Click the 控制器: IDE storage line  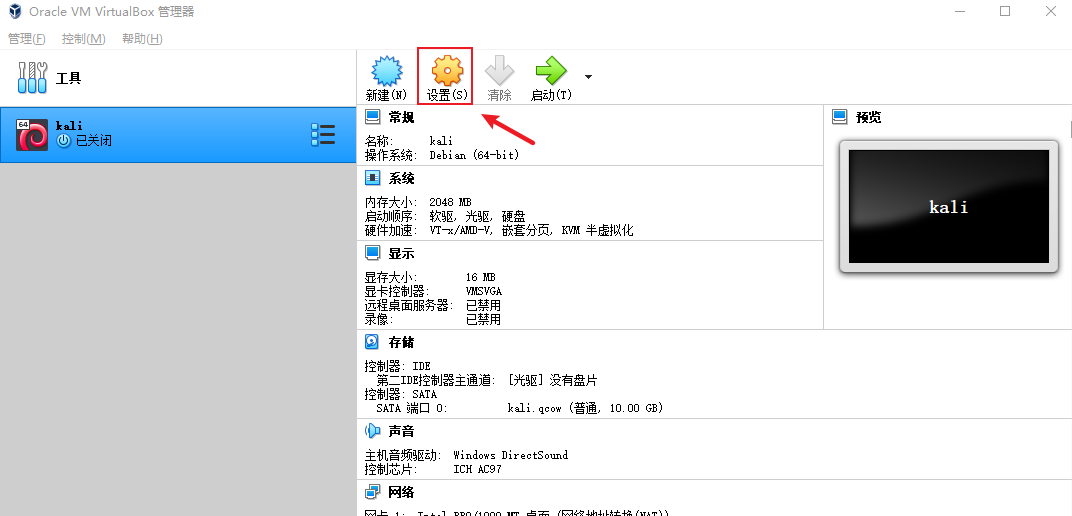click(398, 367)
